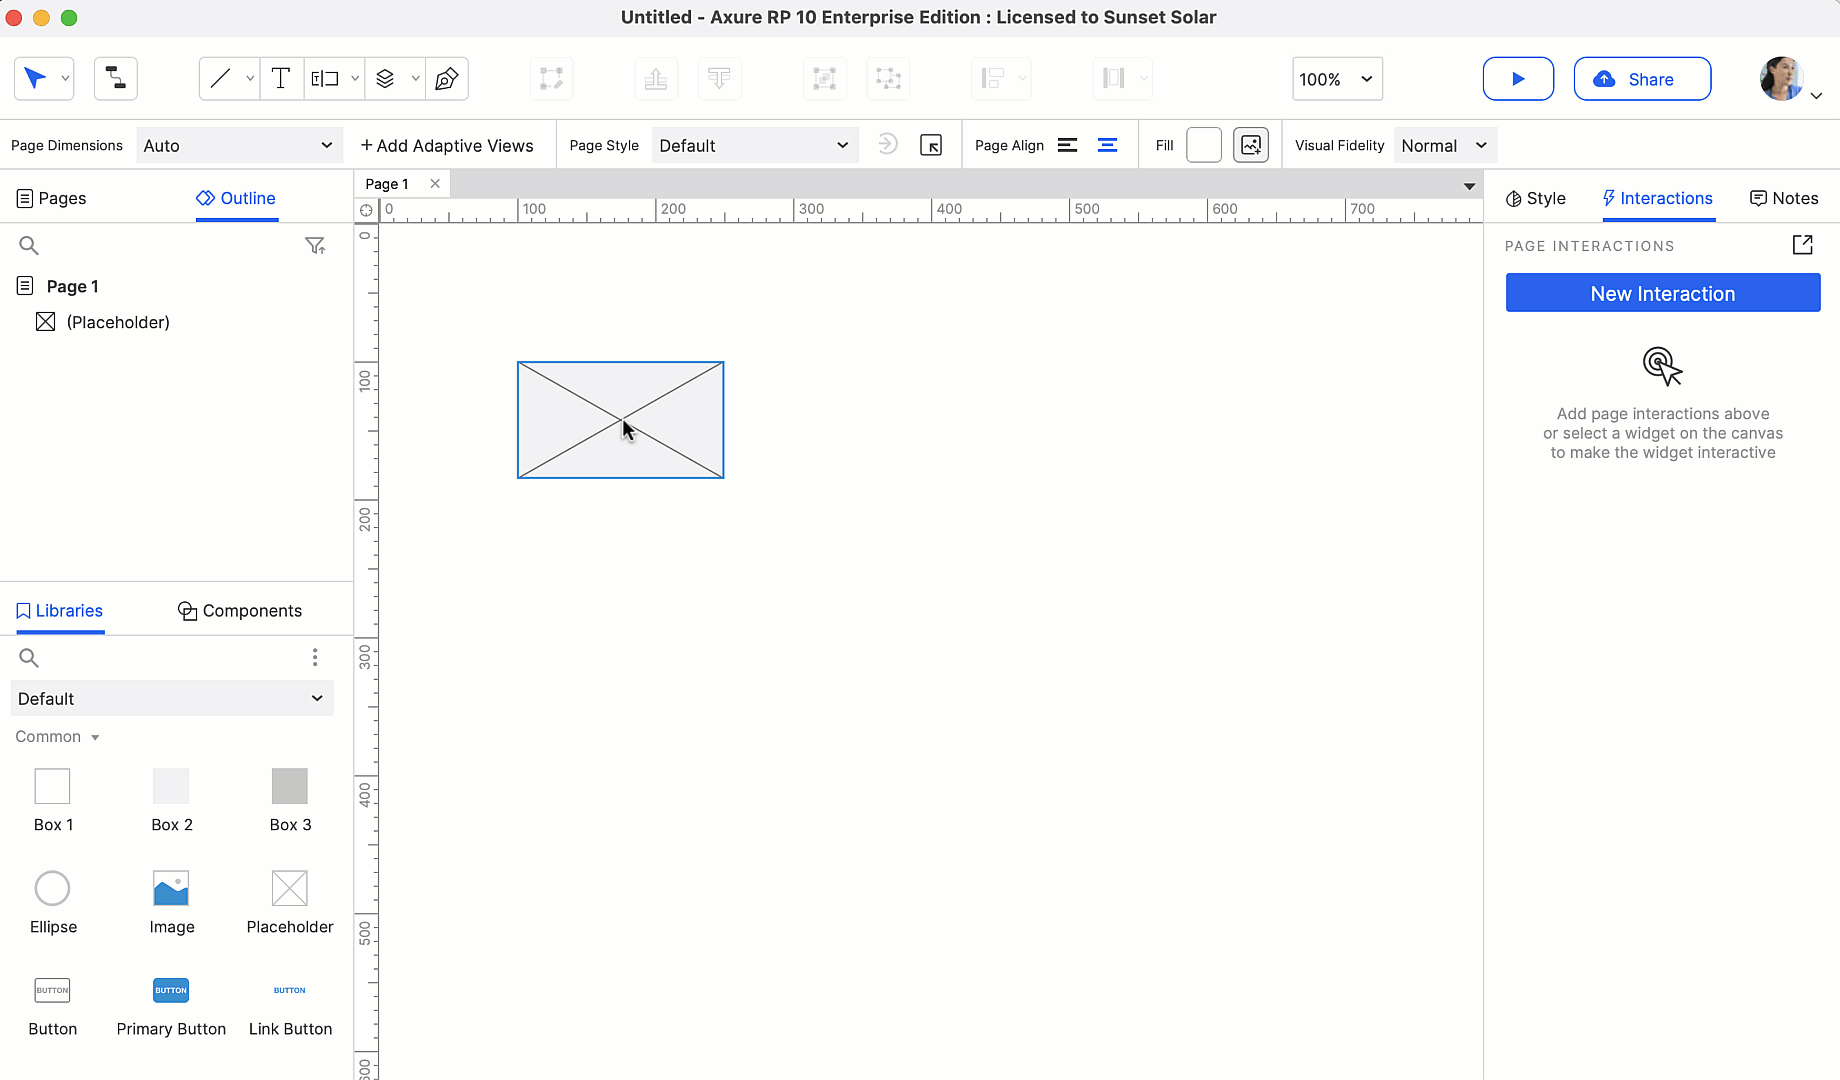1840x1080 pixels.
Task: Open libraries options three-dot menu
Action: coord(315,657)
